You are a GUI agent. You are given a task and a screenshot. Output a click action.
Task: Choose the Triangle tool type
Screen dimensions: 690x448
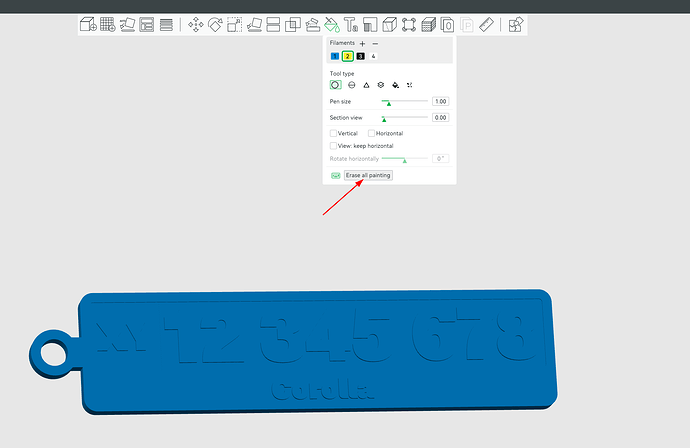click(366, 85)
